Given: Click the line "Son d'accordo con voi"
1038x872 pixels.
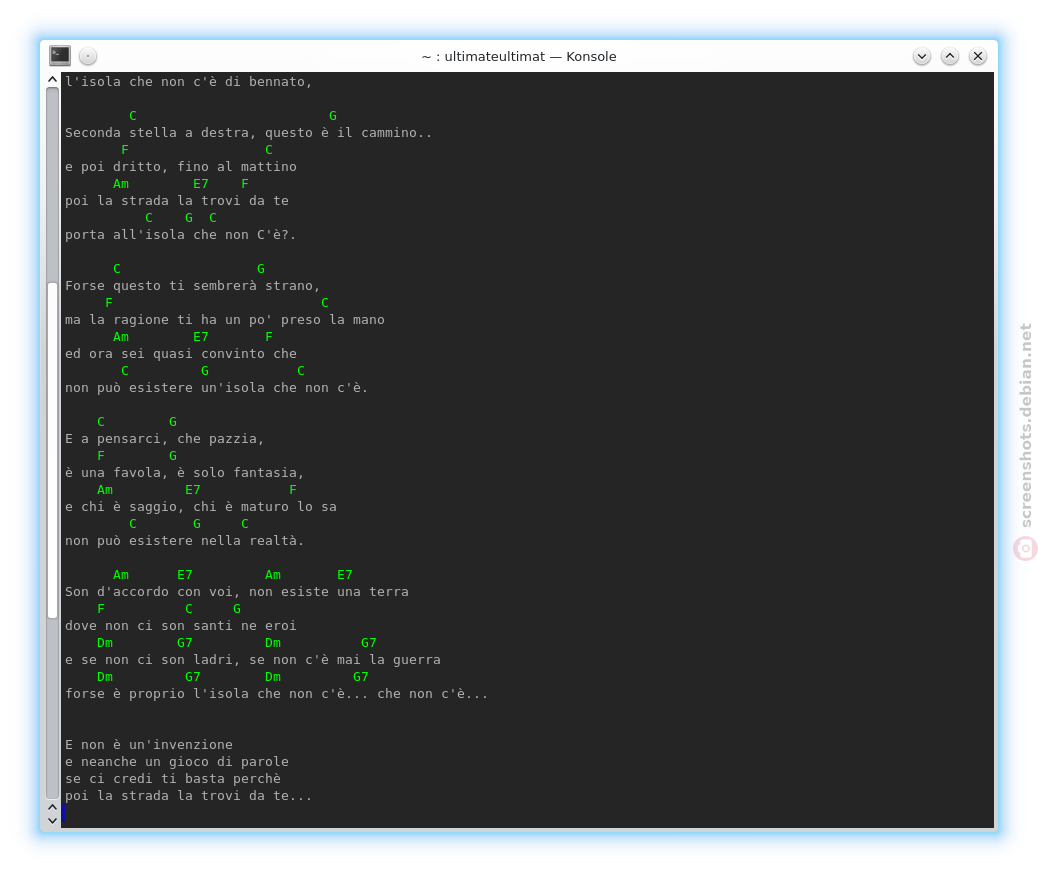Looking at the screenshot, I should pyautogui.click(x=236, y=591).
